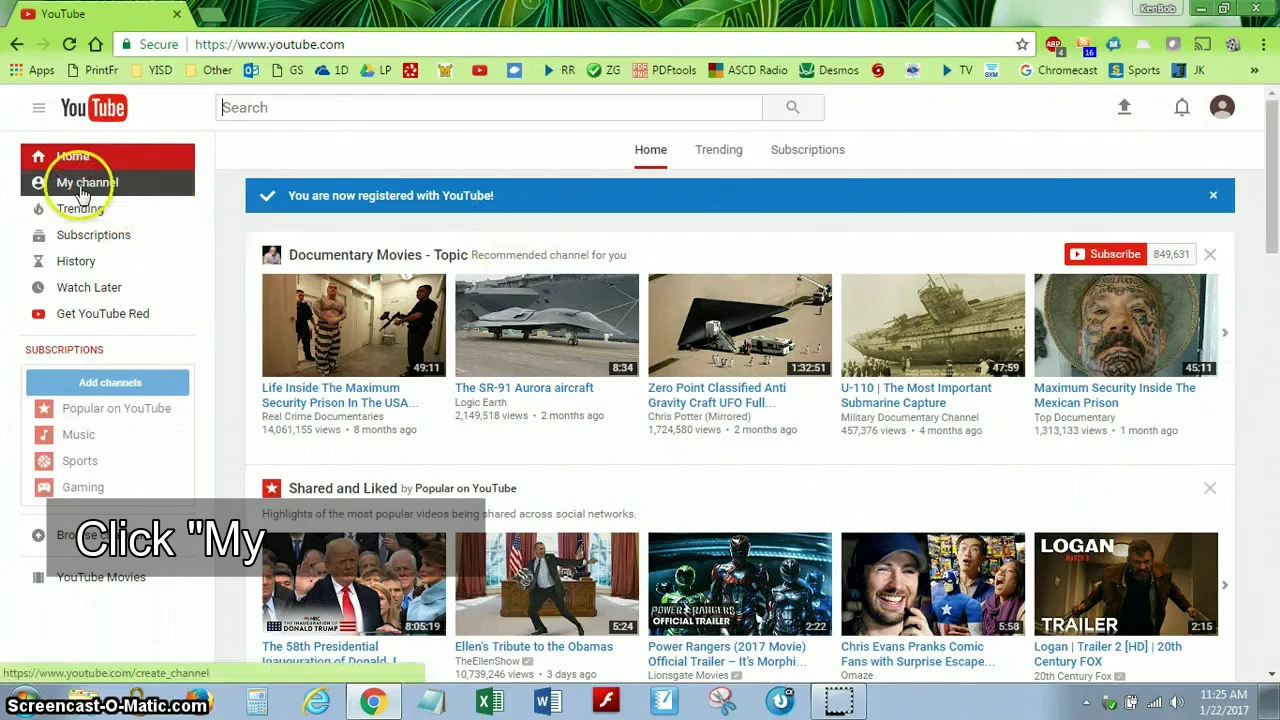Open the Documentary Movies - Topic channel title
The height and width of the screenshot is (720, 1280).
(378, 255)
